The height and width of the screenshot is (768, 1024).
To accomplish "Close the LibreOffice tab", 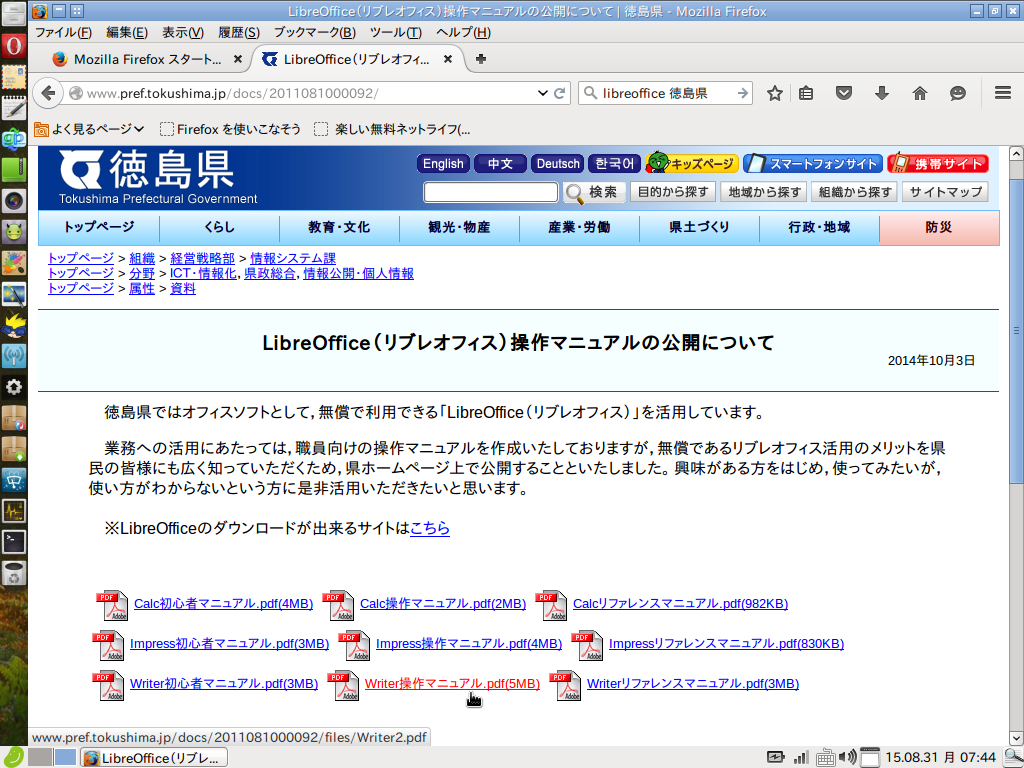I will 447,59.
